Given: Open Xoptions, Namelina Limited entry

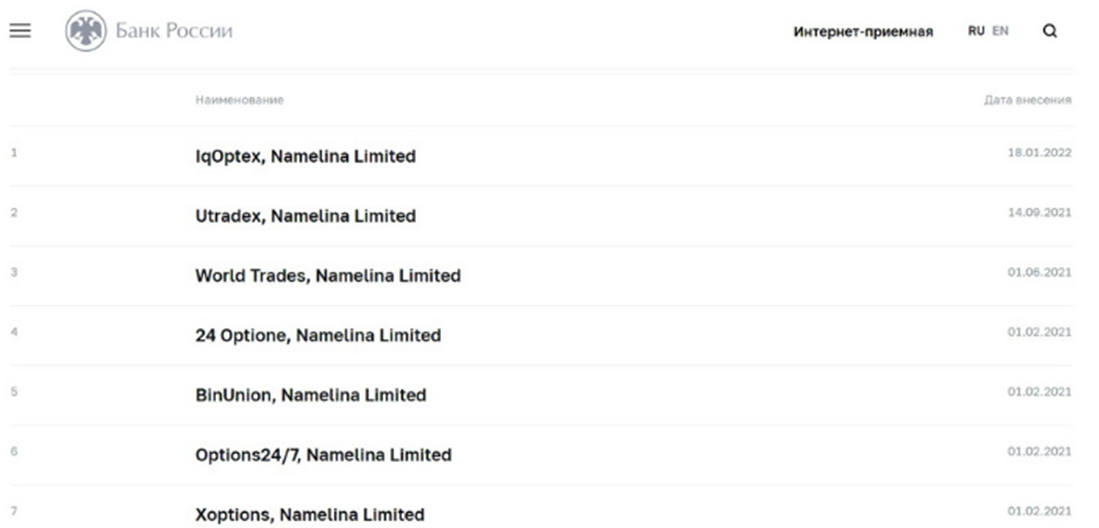Looking at the screenshot, I should (x=309, y=514).
